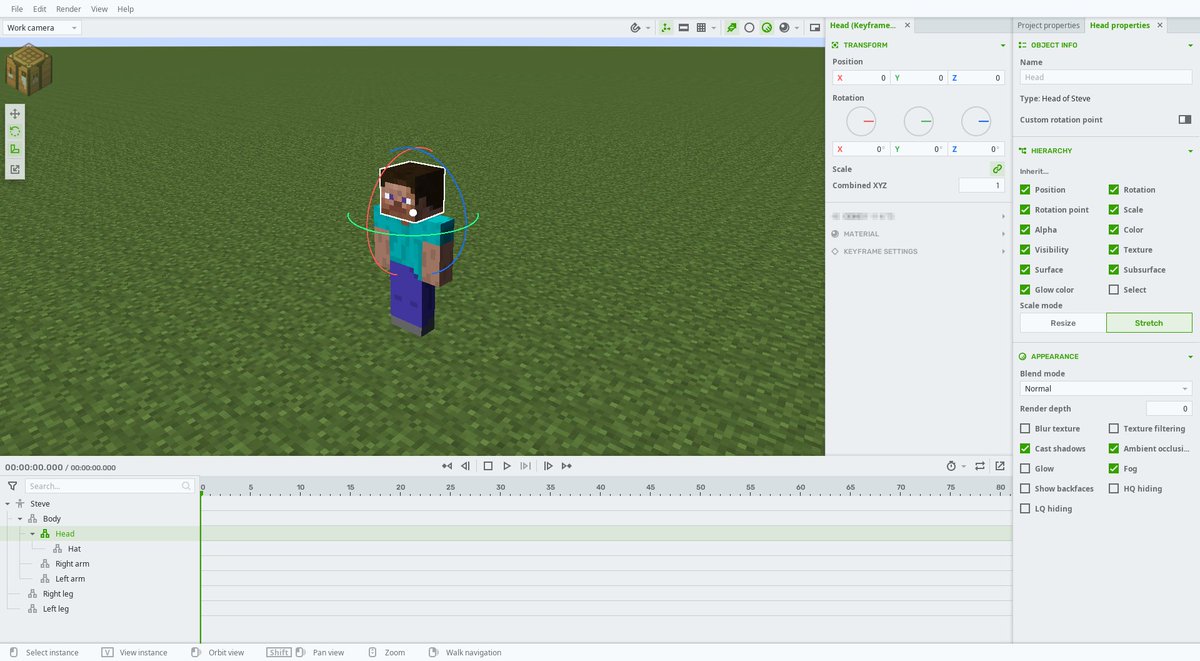Toggle timeline loop icon
Viewport: 1200px width, 661px height.
click(980, 466)
